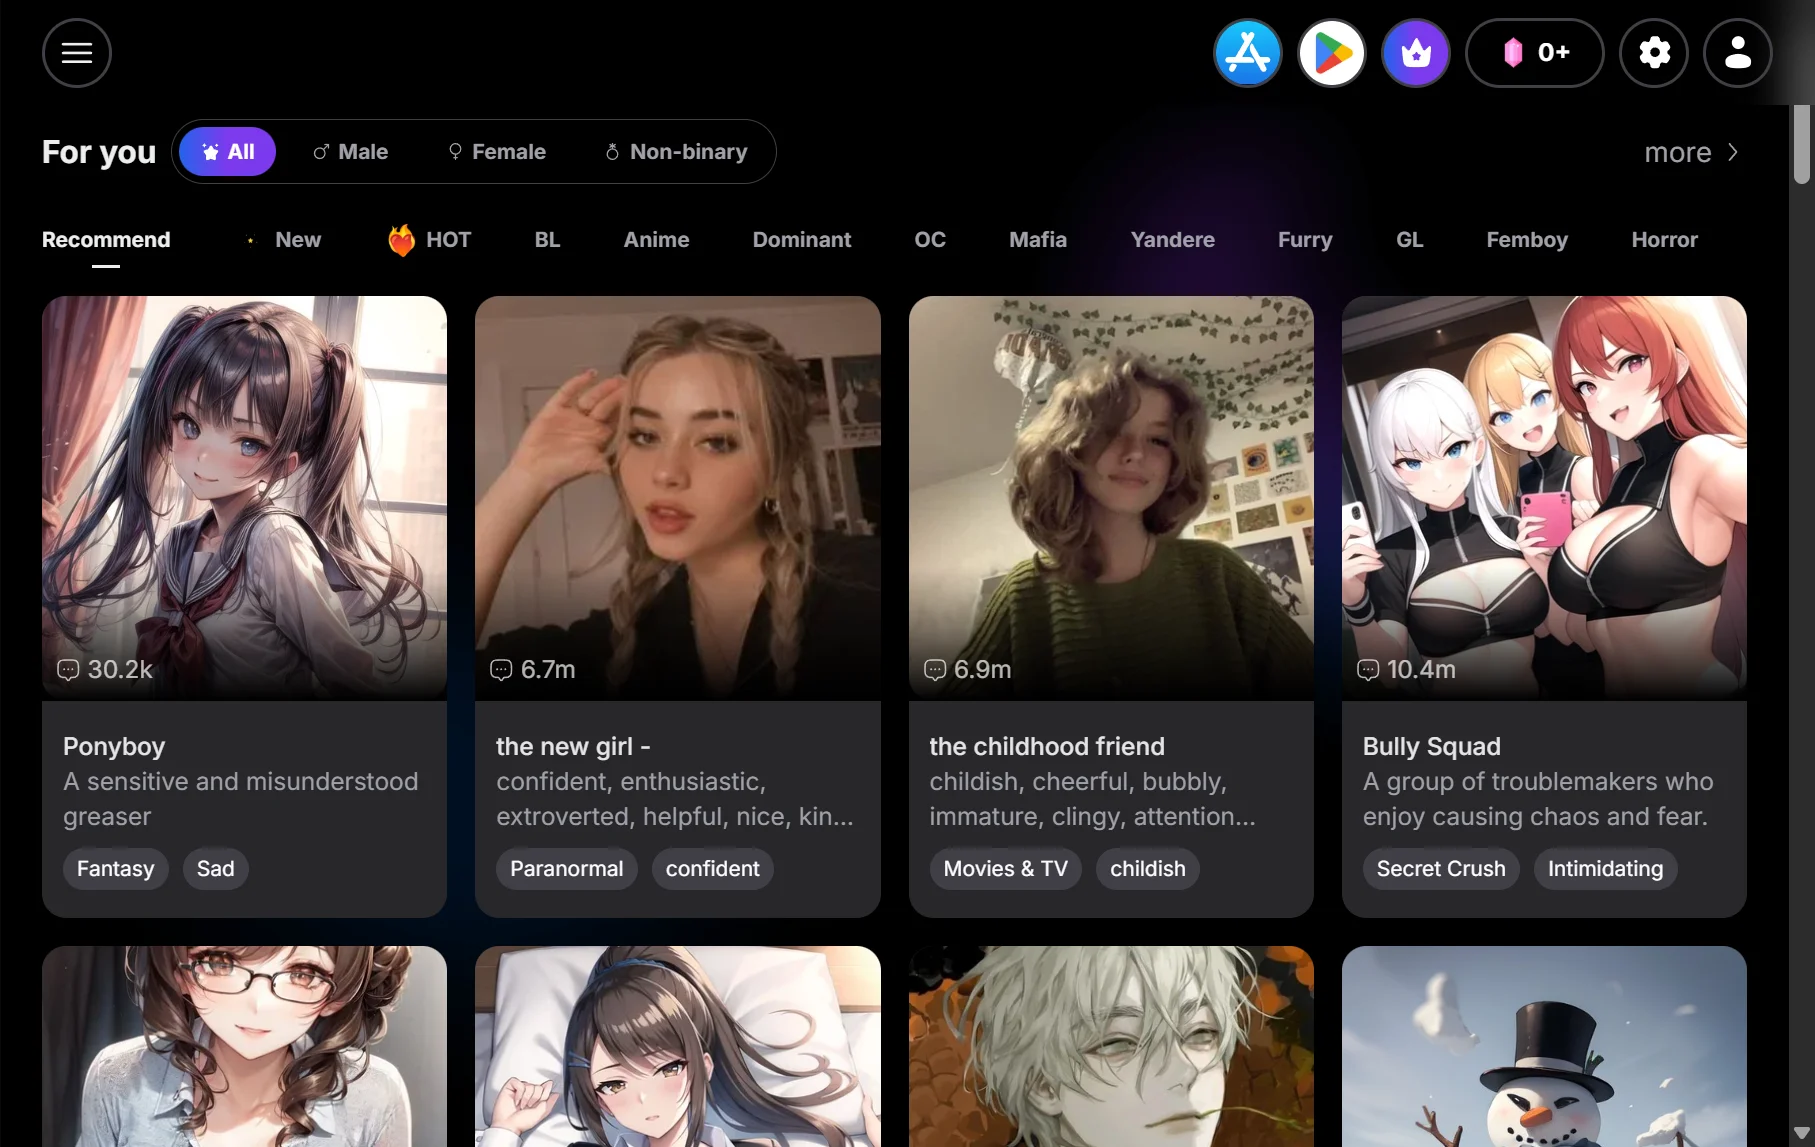Viewport: 1815px width, 1147px height.
Task: Open the Bully Squad character card
Action: coord(1543,500)
